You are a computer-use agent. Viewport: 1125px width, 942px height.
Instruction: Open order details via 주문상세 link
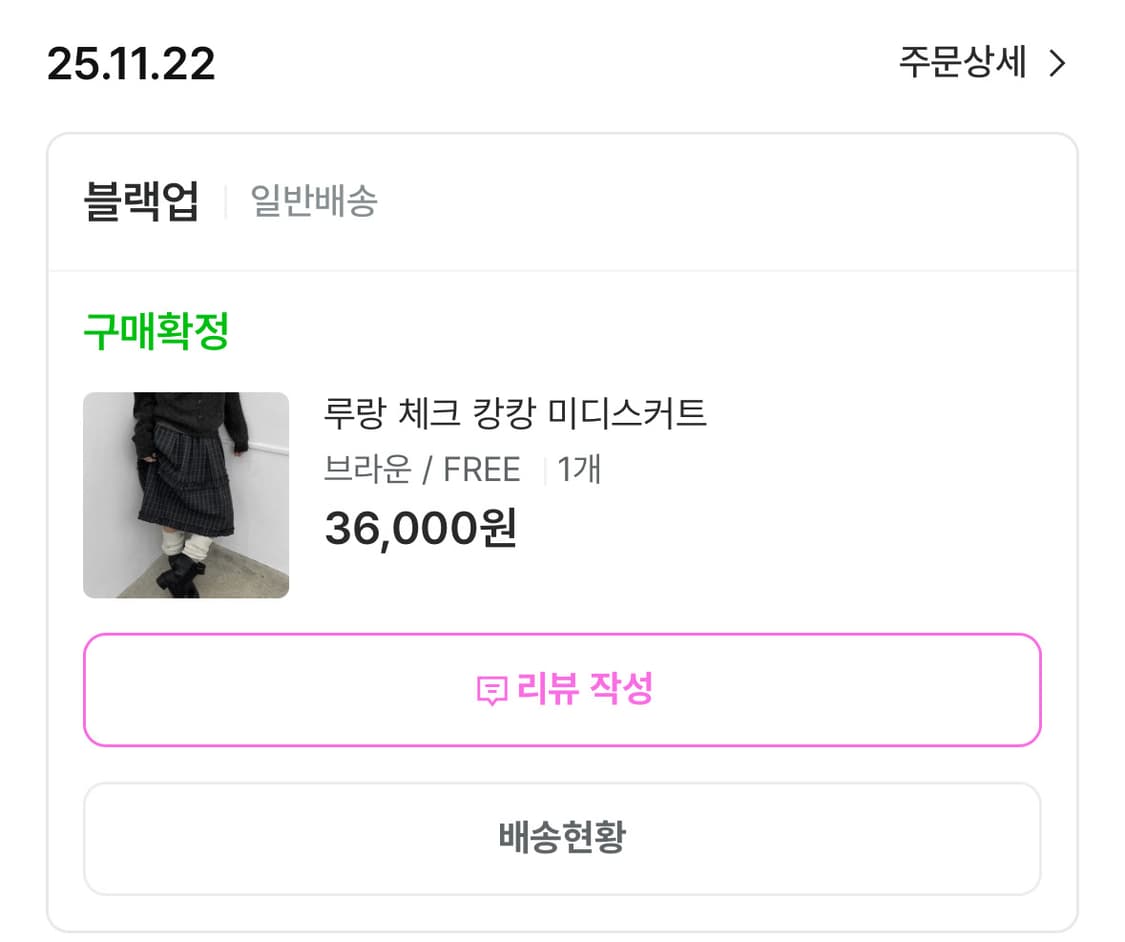pyautogui.click(x=962, y=63)
